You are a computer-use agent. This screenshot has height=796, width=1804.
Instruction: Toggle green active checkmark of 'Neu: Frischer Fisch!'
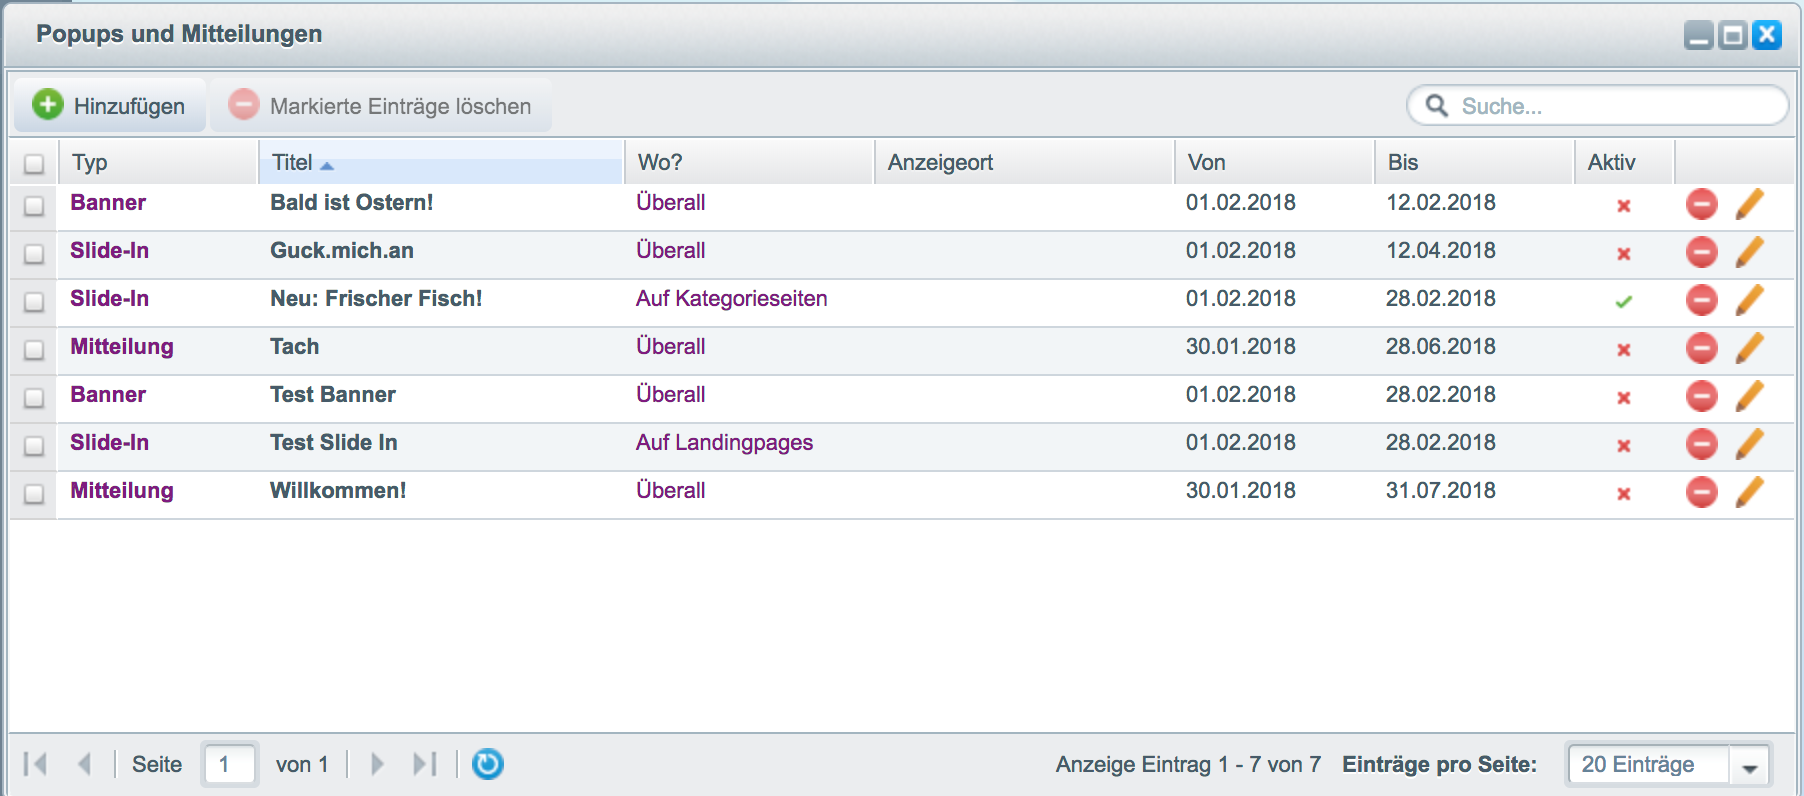coord(1624,302)
